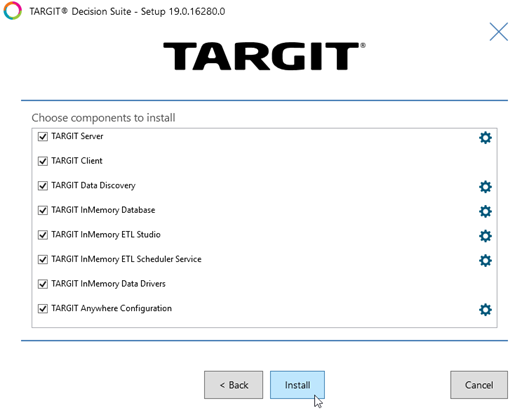
Task: Deselect TARGIT InMemory ETL Scheduler Service checkbox
Action: 43,259
